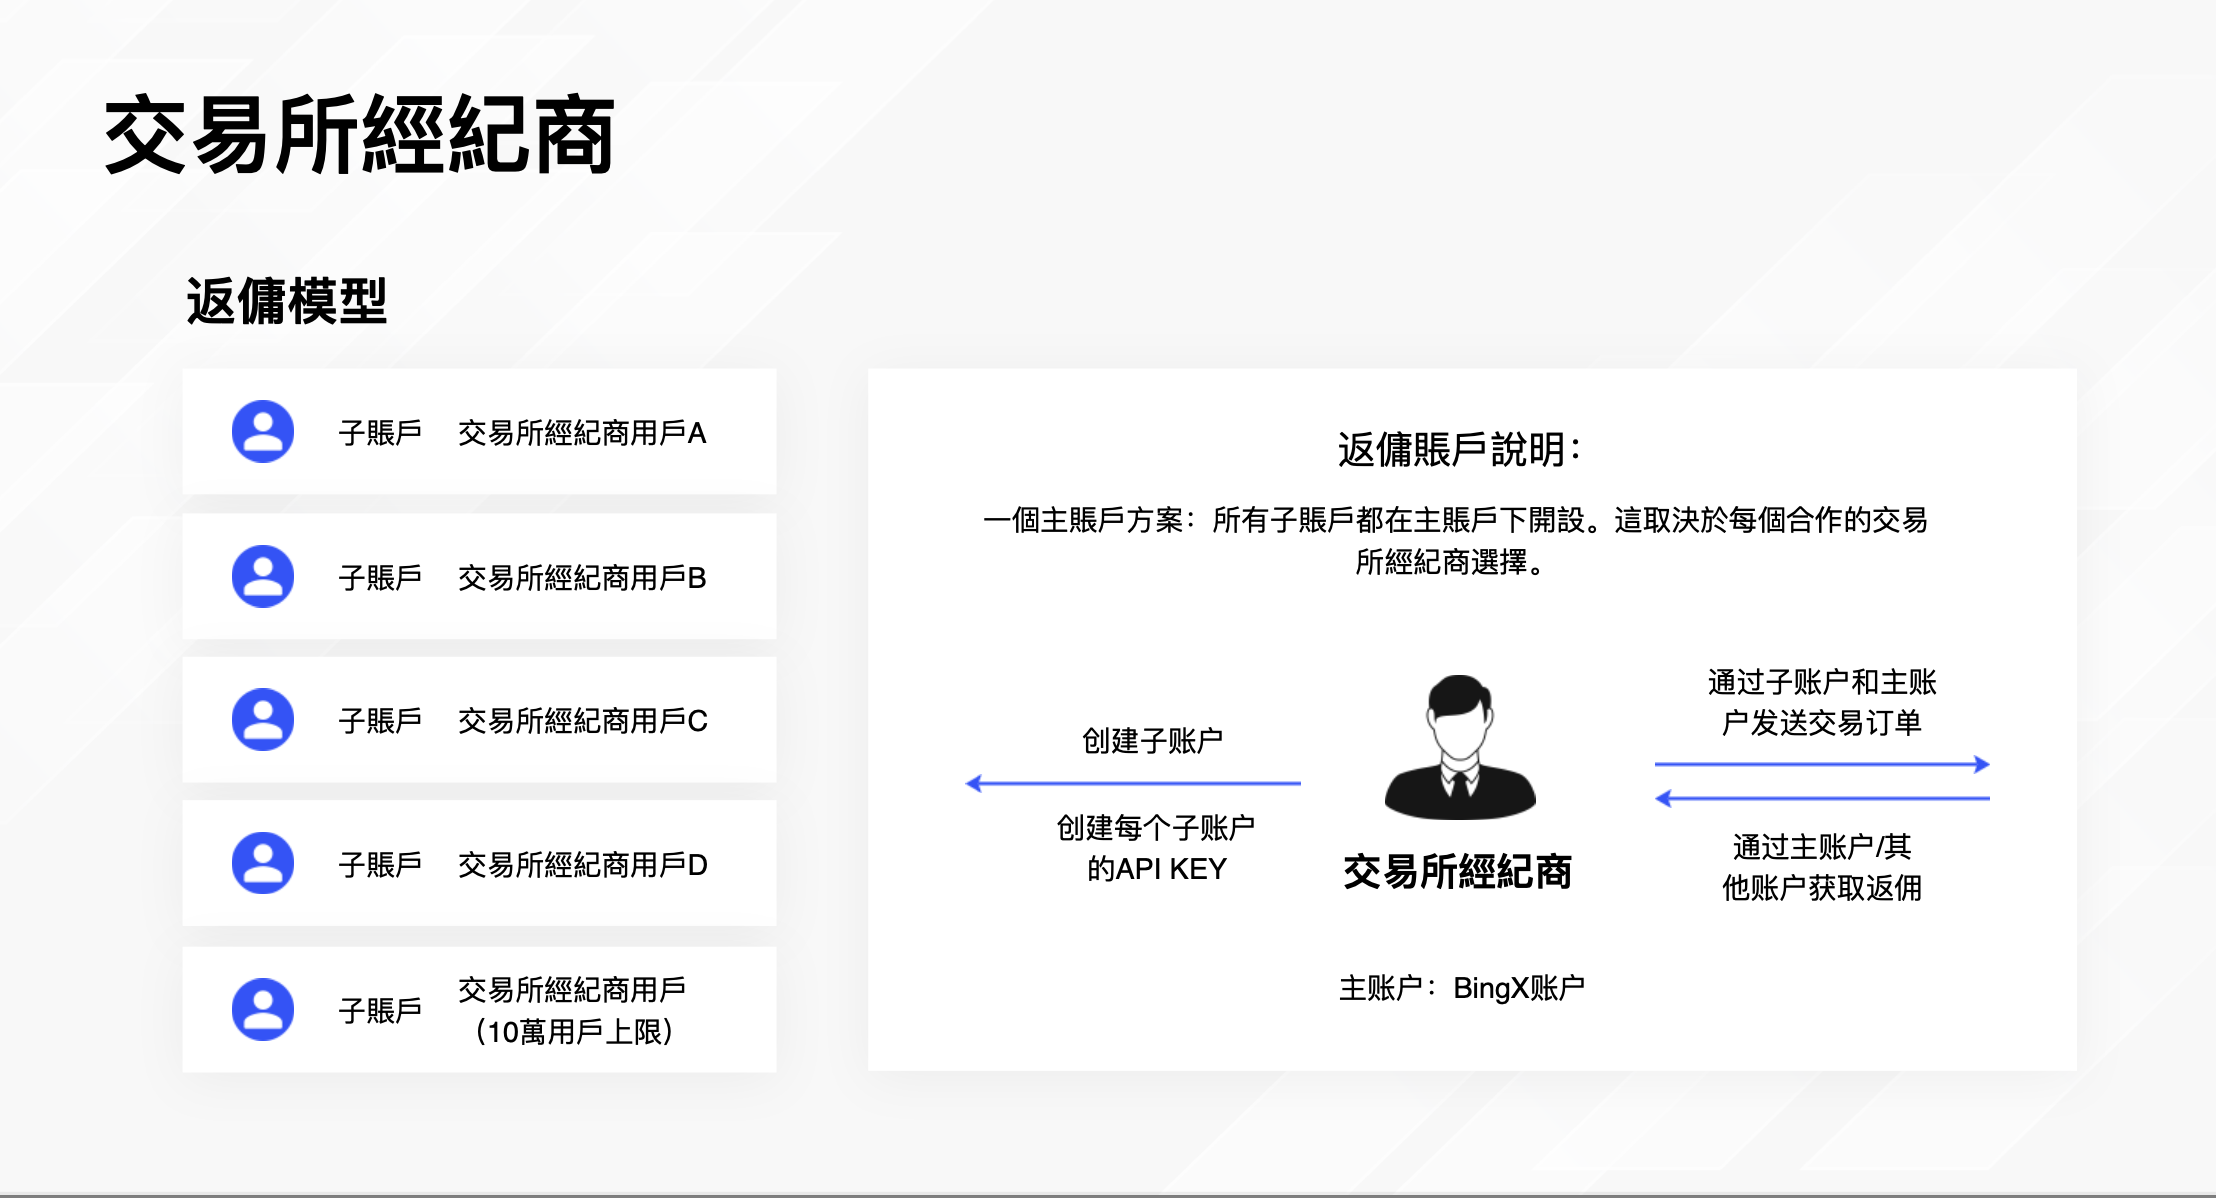The width and height of the screenshot is (2216, 1198).
Task: Click the bold 交易所經紀商 label under the businessman
Action: coord(1457,872)
